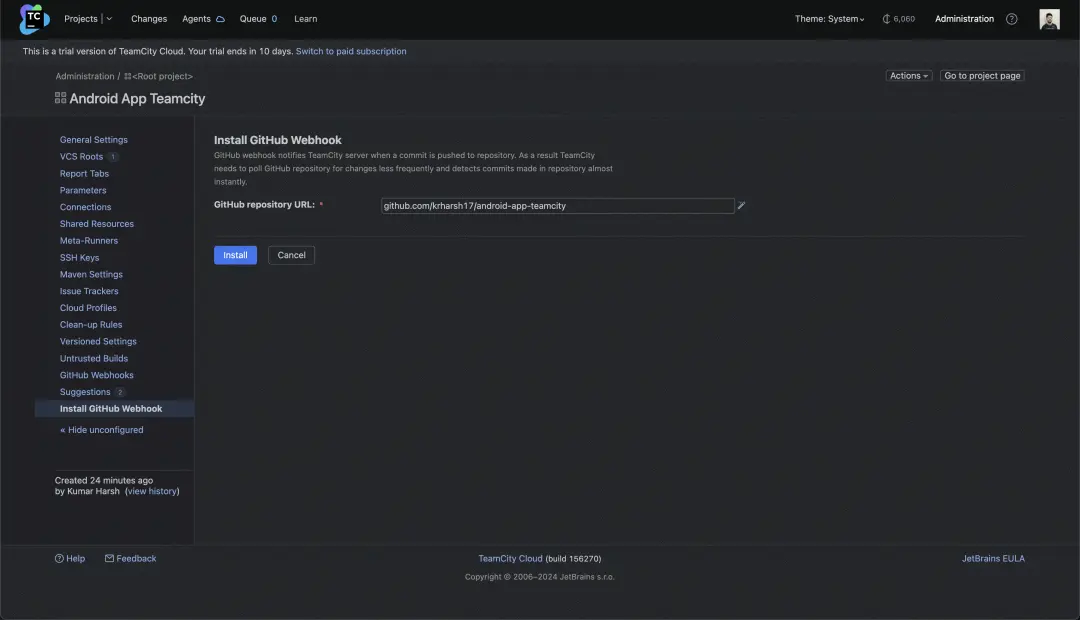Open the Projects dropdown arrow
Viewport: 1080px width, 620px height.
pyautogui.click(x=109, y=19)
